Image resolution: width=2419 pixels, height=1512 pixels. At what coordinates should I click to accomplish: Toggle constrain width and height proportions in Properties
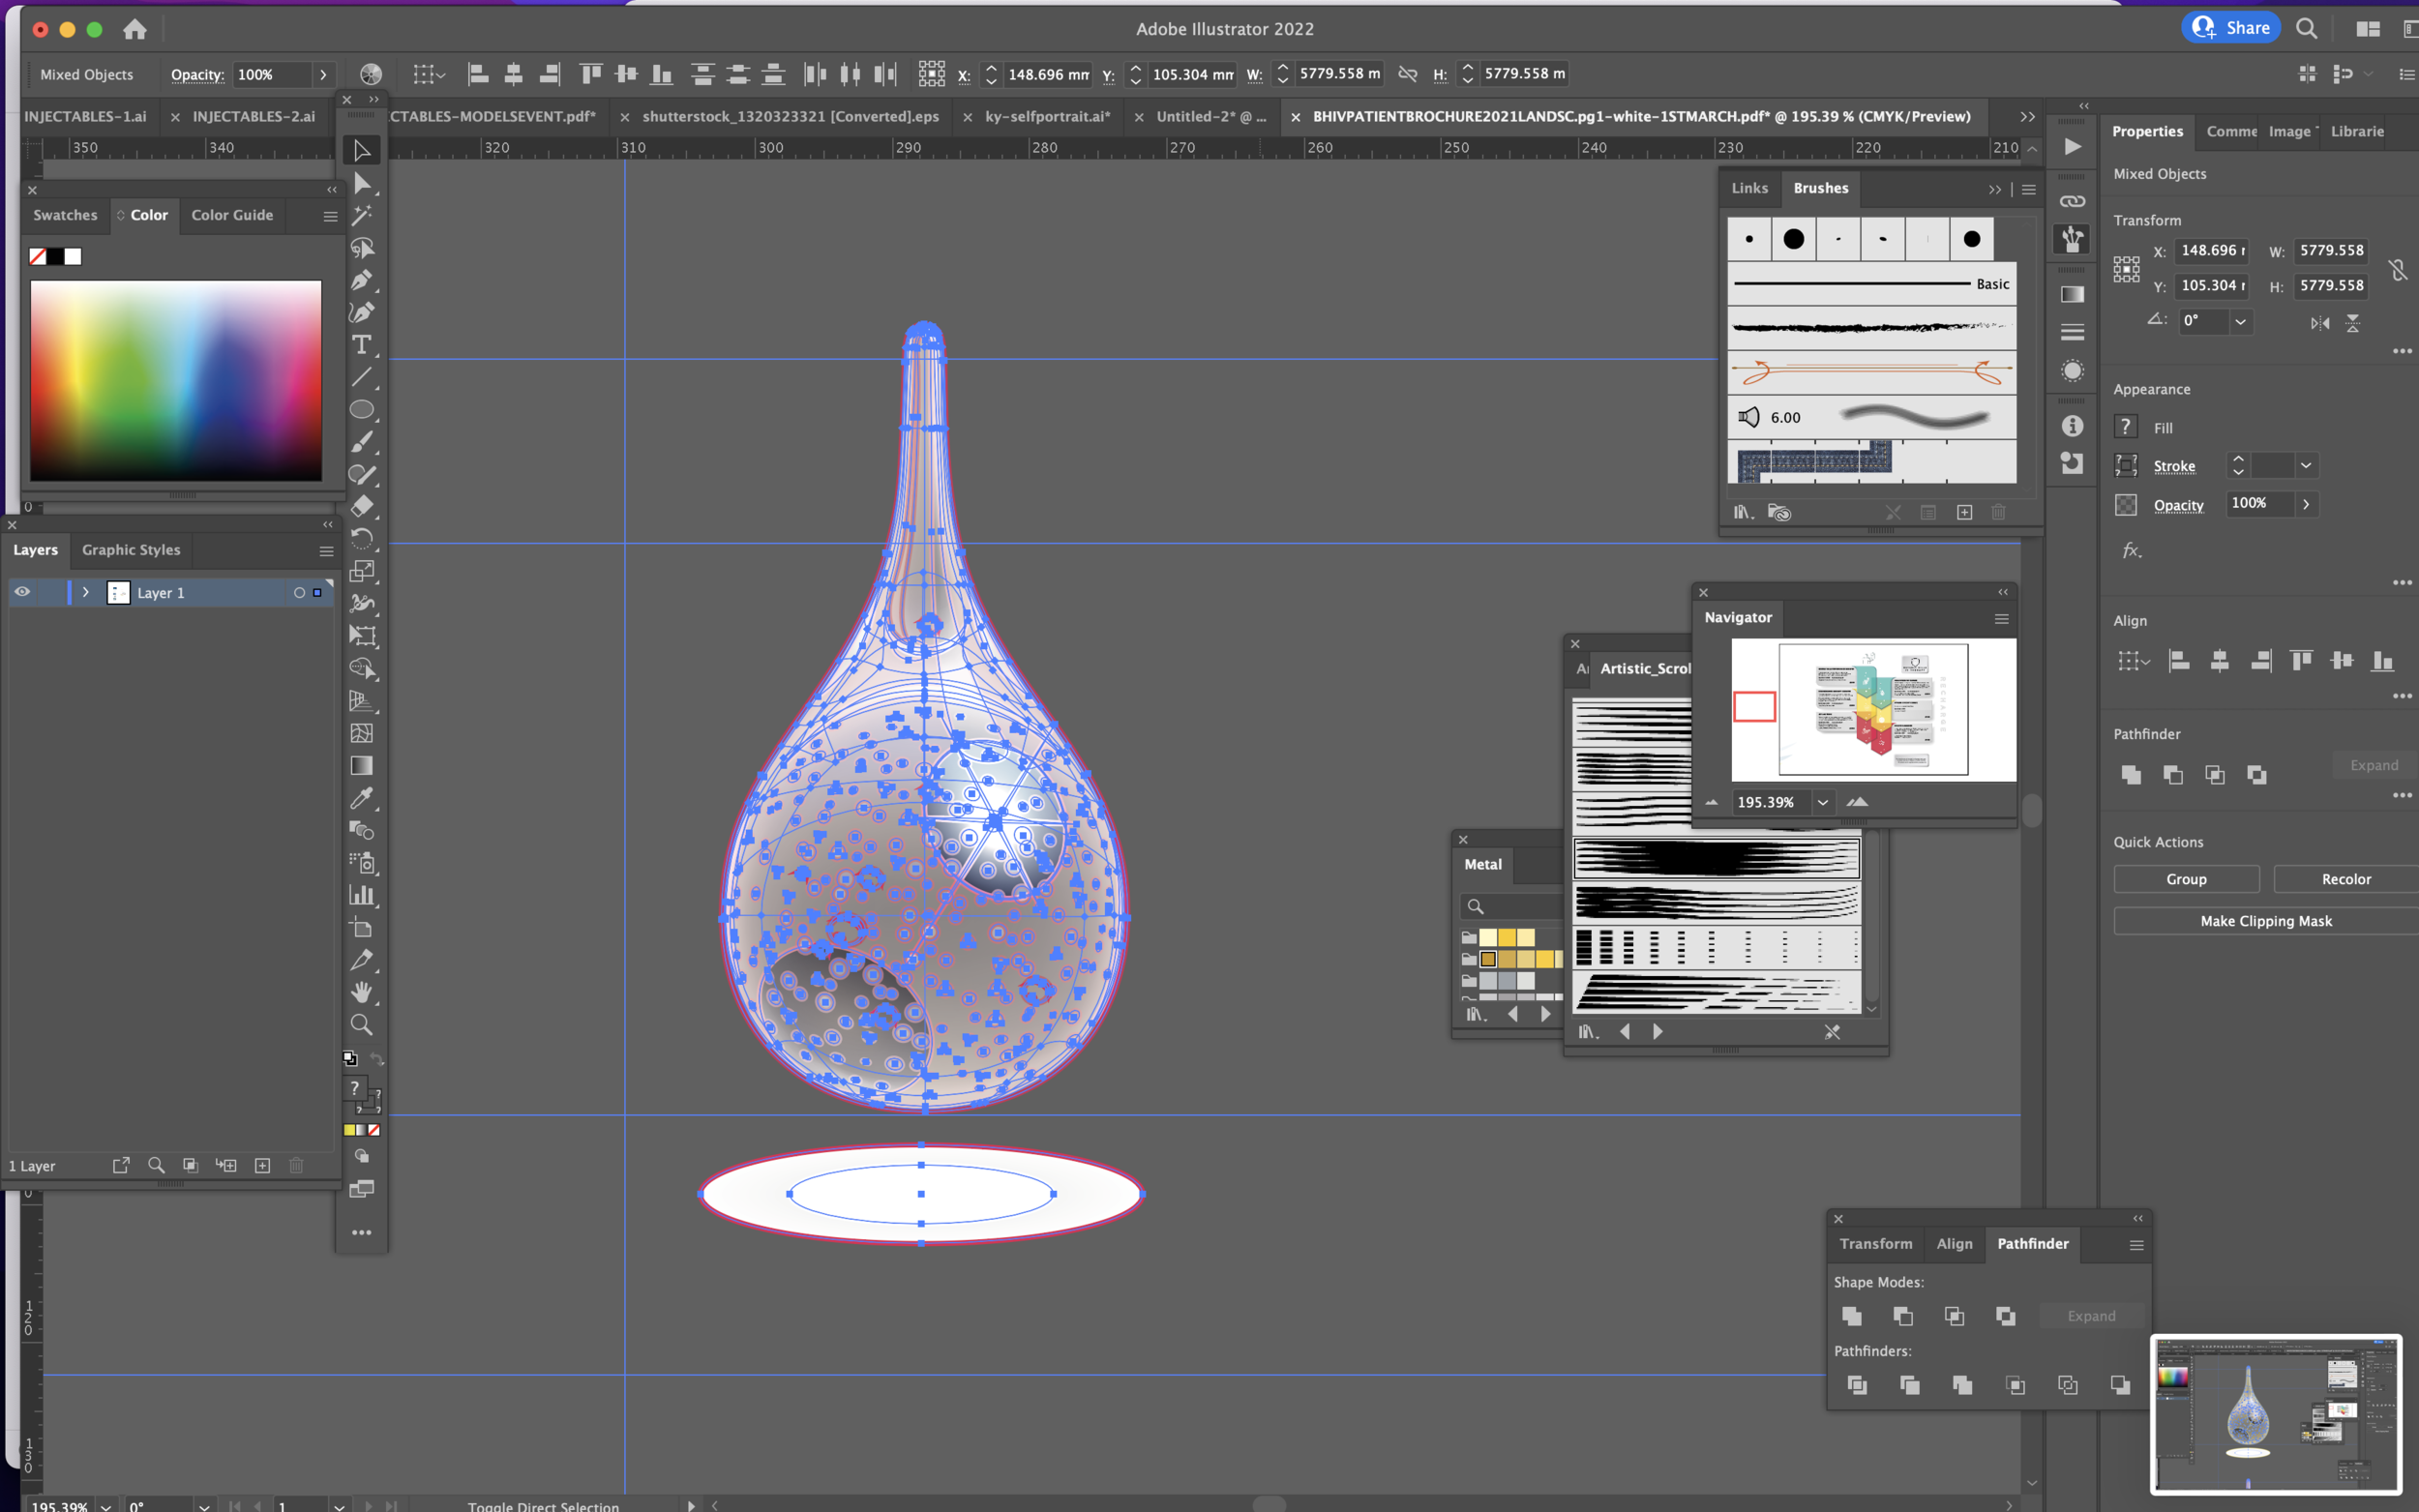tap(2397, 269)
